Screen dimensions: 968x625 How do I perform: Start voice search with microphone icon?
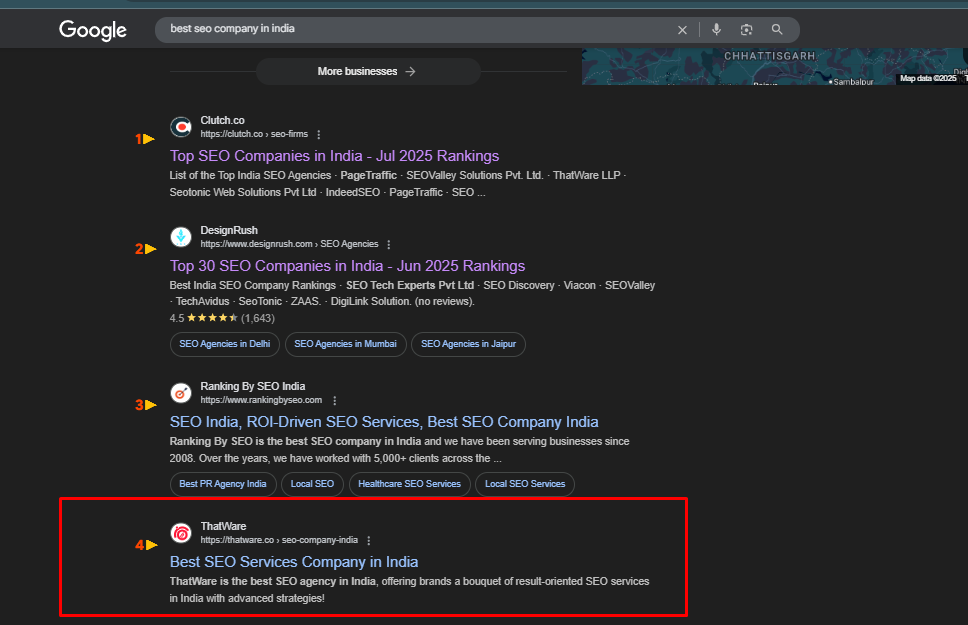click(716, 29)
